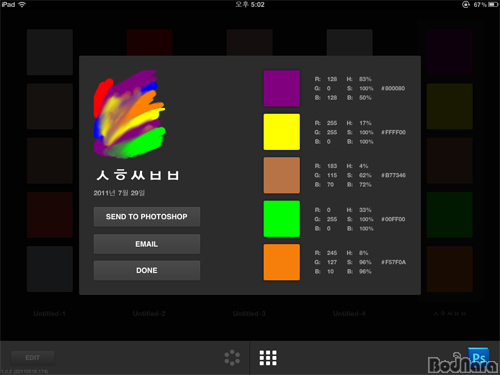Click hex value #B77346
The image size is (500, 375).
click(x=393, y=175)
